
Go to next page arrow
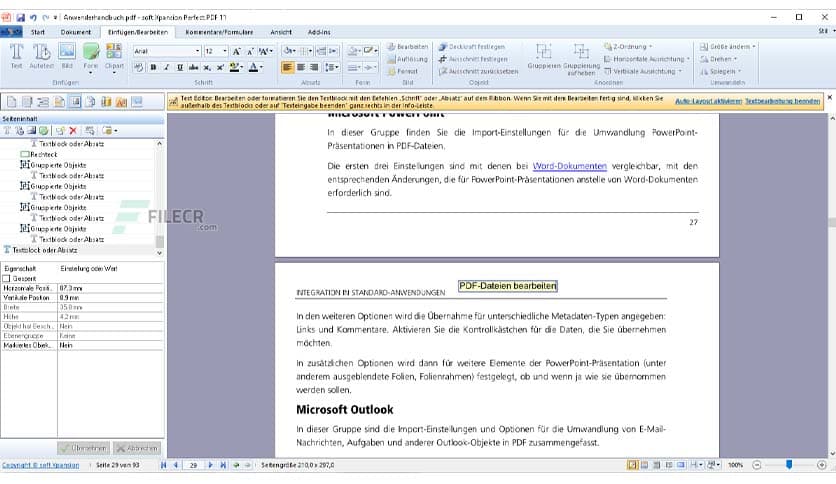coord(210,465)
